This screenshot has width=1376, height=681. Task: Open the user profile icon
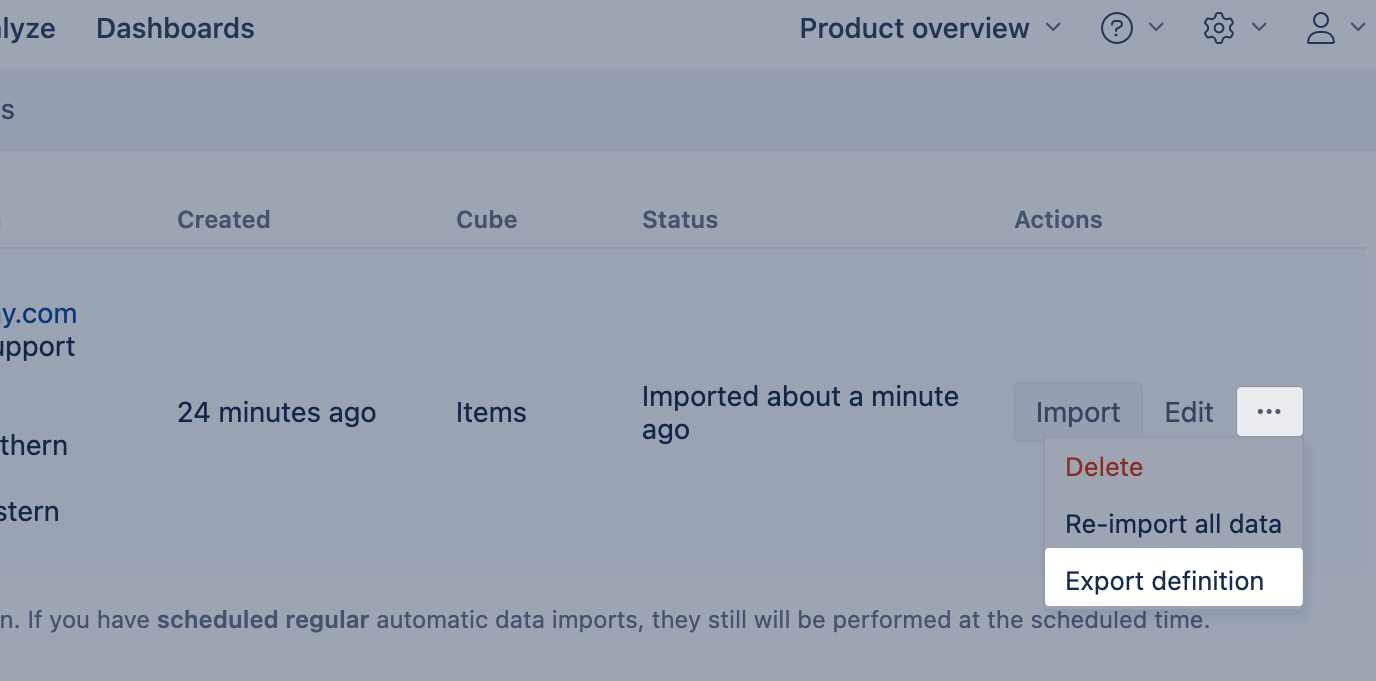pos(1321,29)
